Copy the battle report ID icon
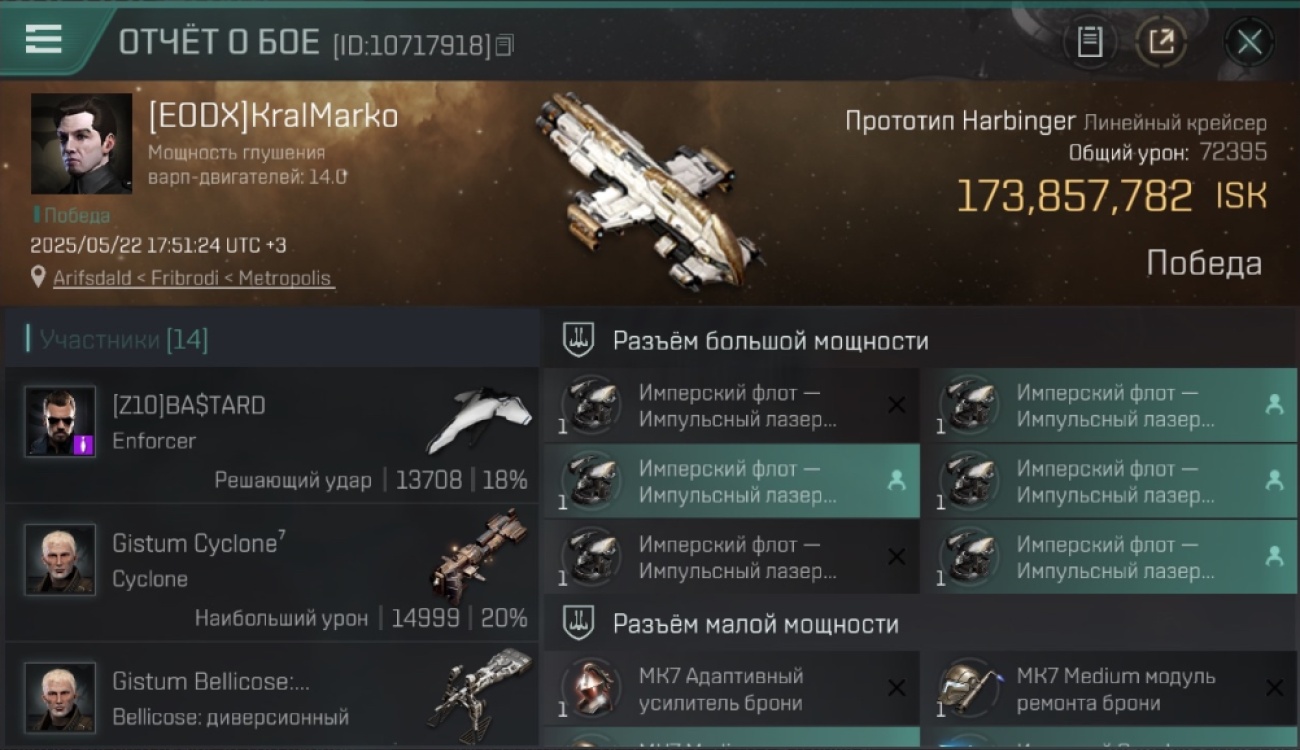This screenshot has width=1300, height=750. (x=505, y=45)
